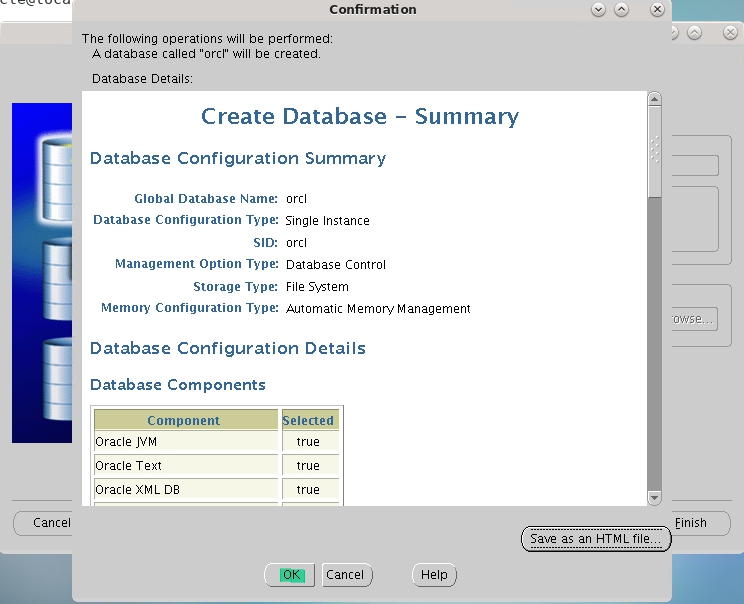Open Help for the Confirmation dialog

(x=434, y=575)
